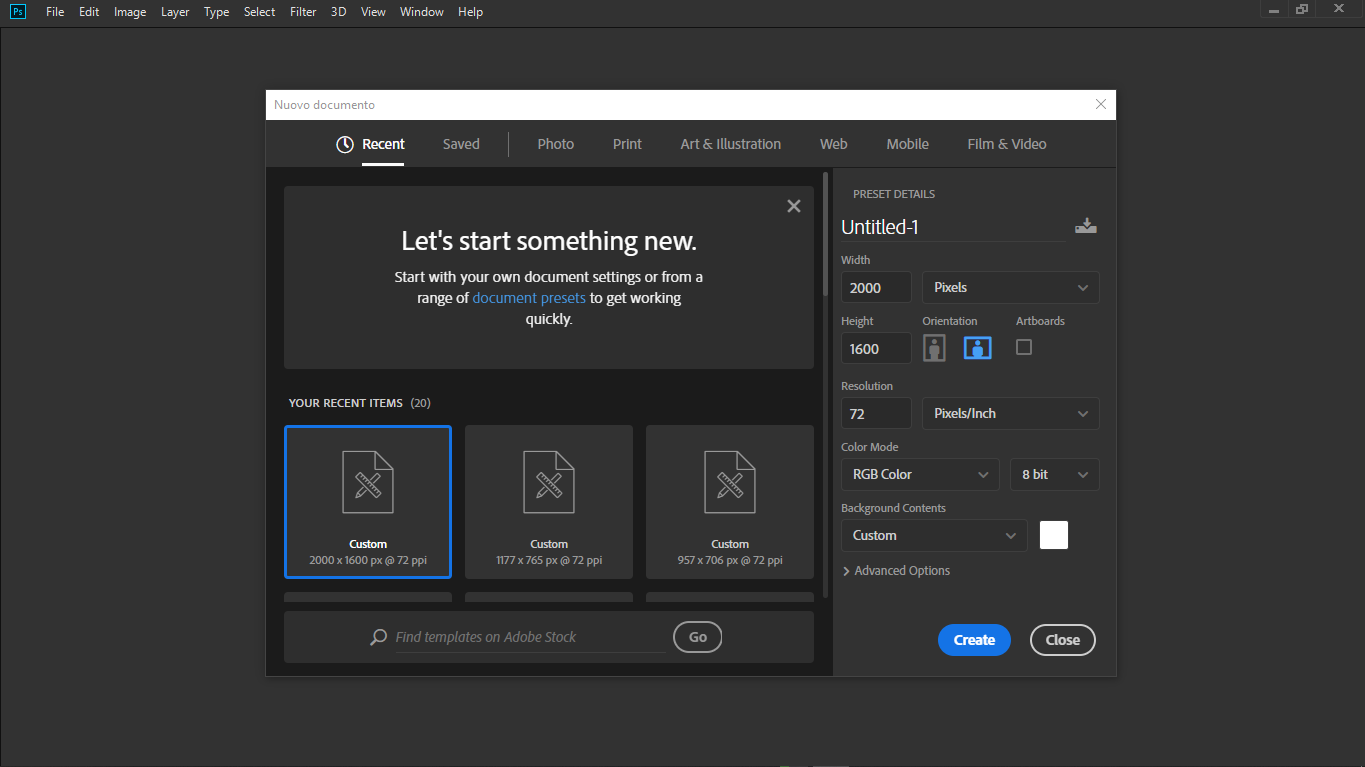Click the white background color swatch
1365x767 pixels.
tap(1054, 535)
